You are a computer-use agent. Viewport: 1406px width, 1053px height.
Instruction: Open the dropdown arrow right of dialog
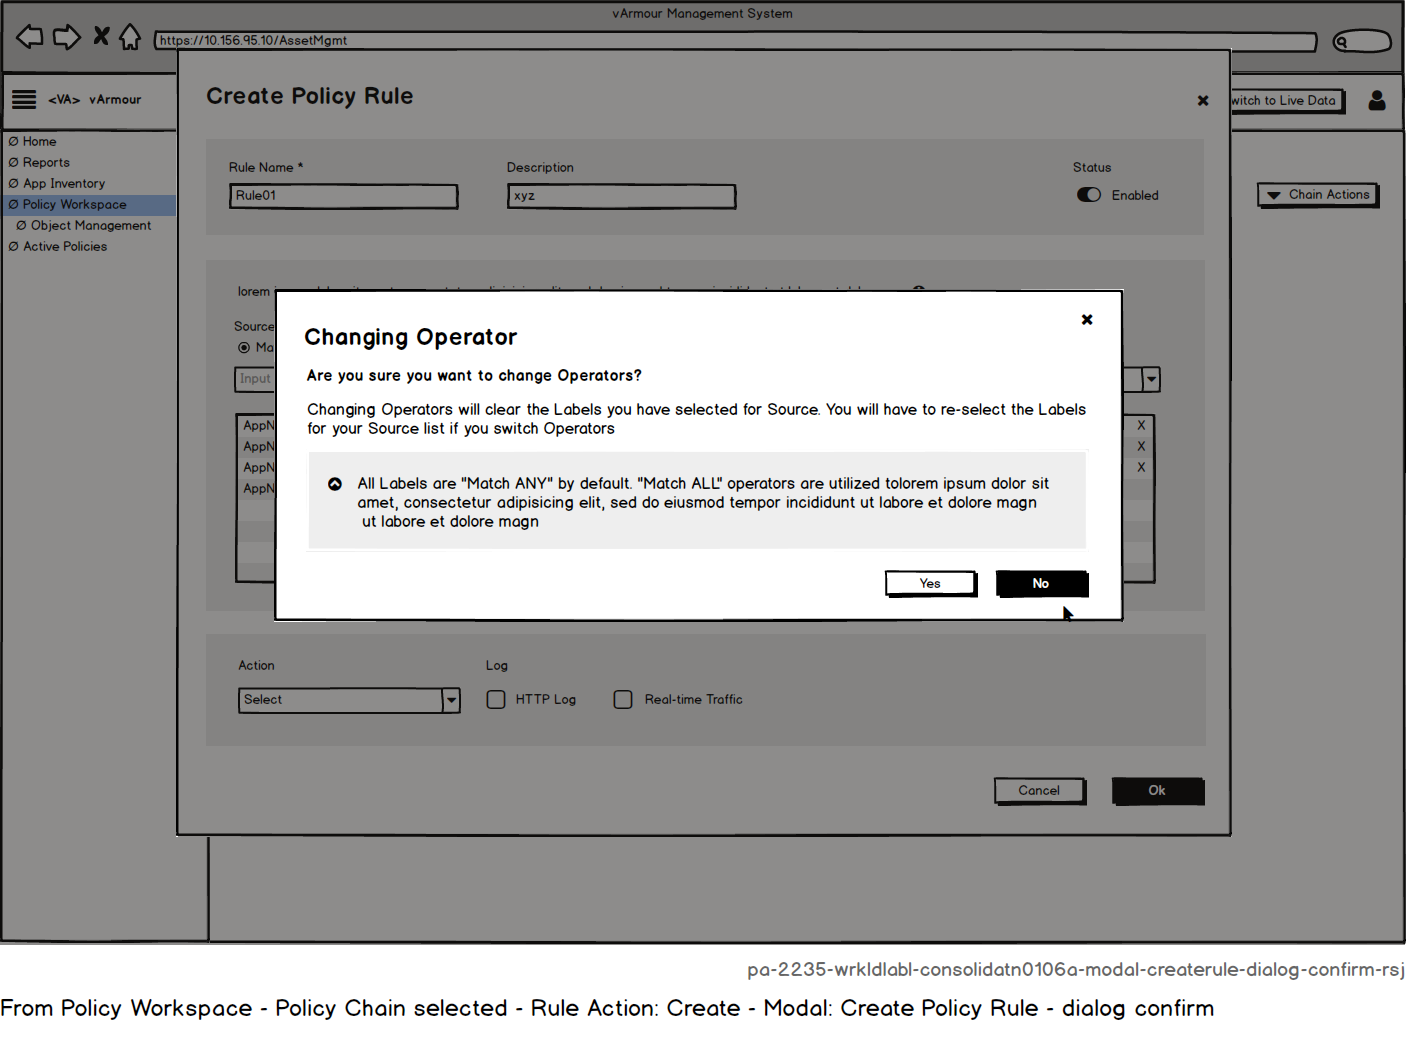1151,379
